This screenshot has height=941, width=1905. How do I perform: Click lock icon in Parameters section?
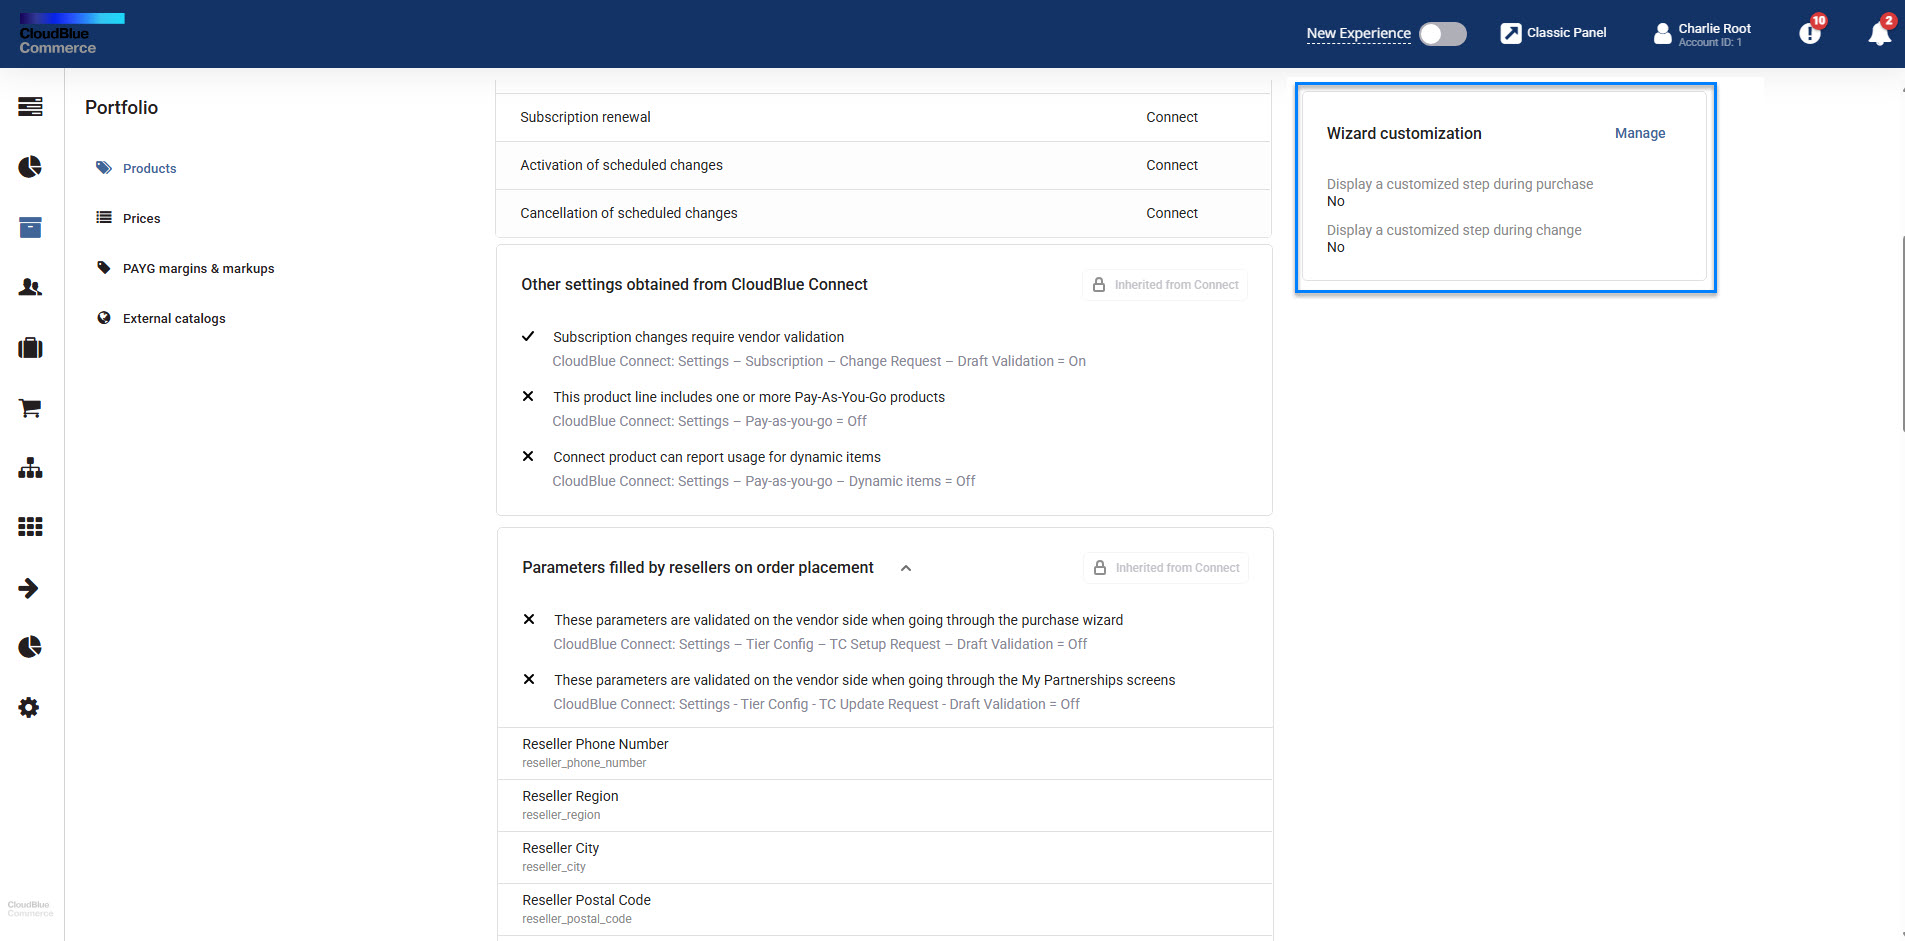tap(1100, 568)
